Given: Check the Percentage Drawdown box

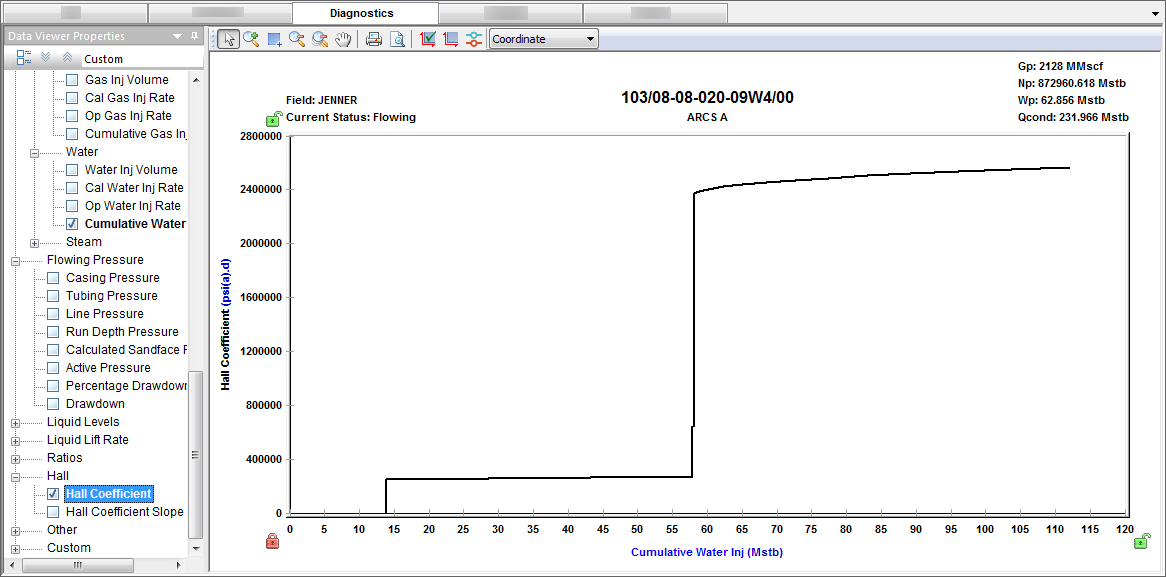Looking at the screenshot, I should tap(53, 386).
